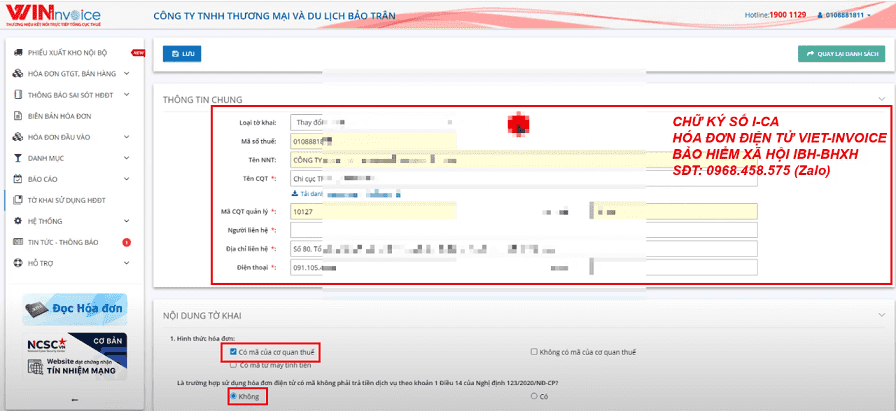Select the Có radio button

[x=534, y=396]
